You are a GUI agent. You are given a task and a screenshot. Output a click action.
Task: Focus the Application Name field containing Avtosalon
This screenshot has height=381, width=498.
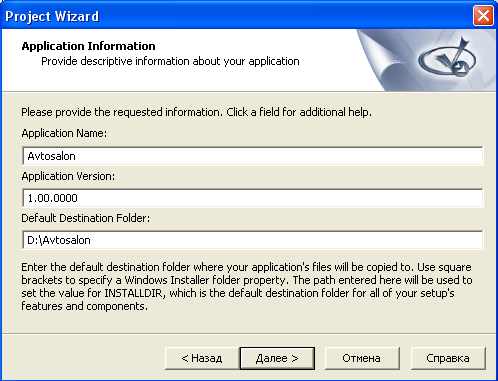coord(253,156)
